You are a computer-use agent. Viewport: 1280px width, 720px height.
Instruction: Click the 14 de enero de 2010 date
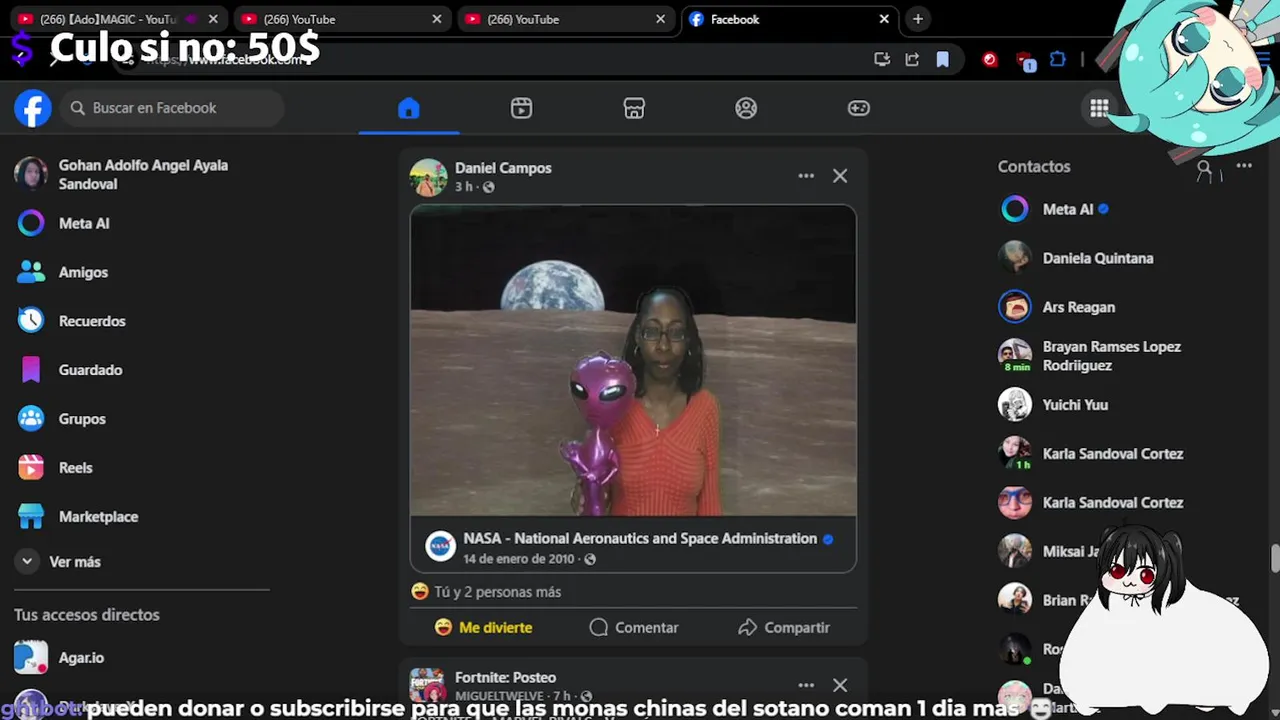click(518, 559)
